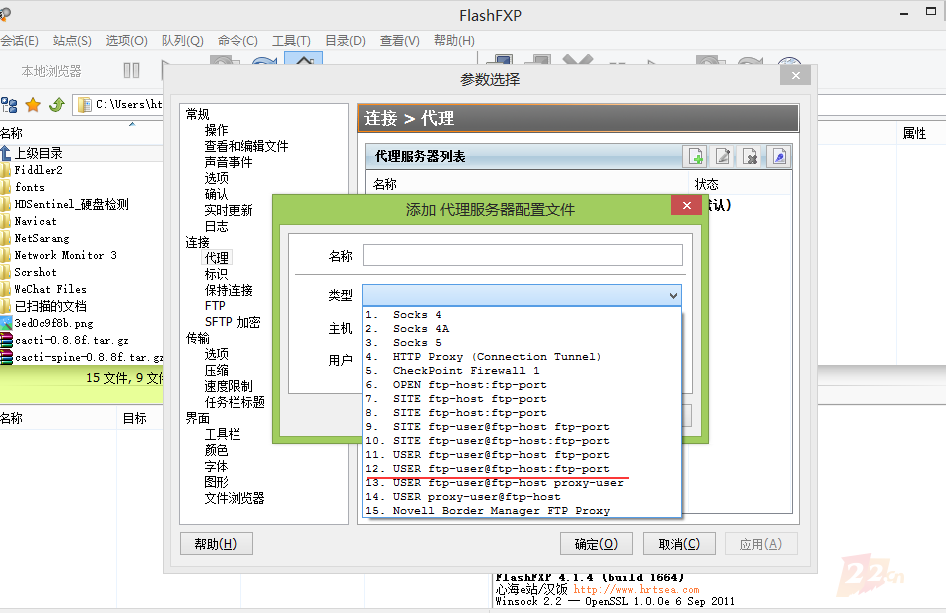Open the 类型 type dropdown arrow
The image size is (946, 613).
pos(673,296)
